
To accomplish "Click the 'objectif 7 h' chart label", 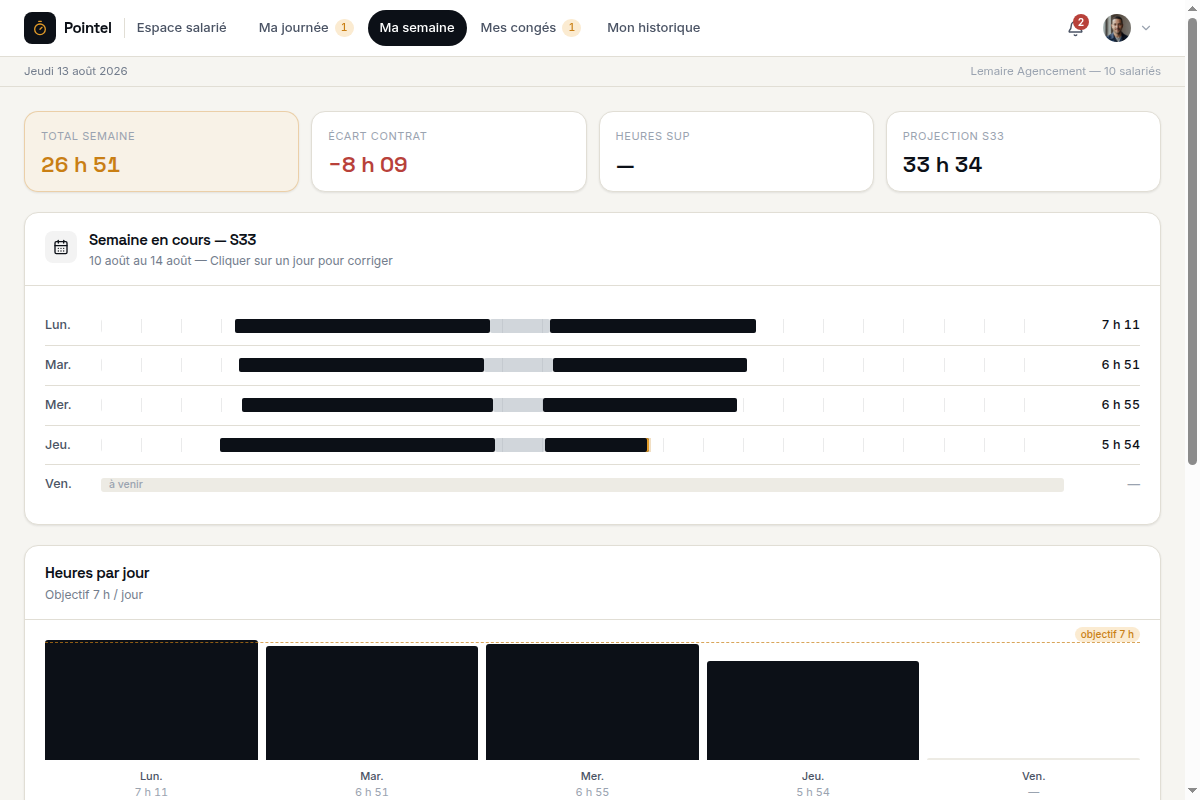I will [1107, 634].
